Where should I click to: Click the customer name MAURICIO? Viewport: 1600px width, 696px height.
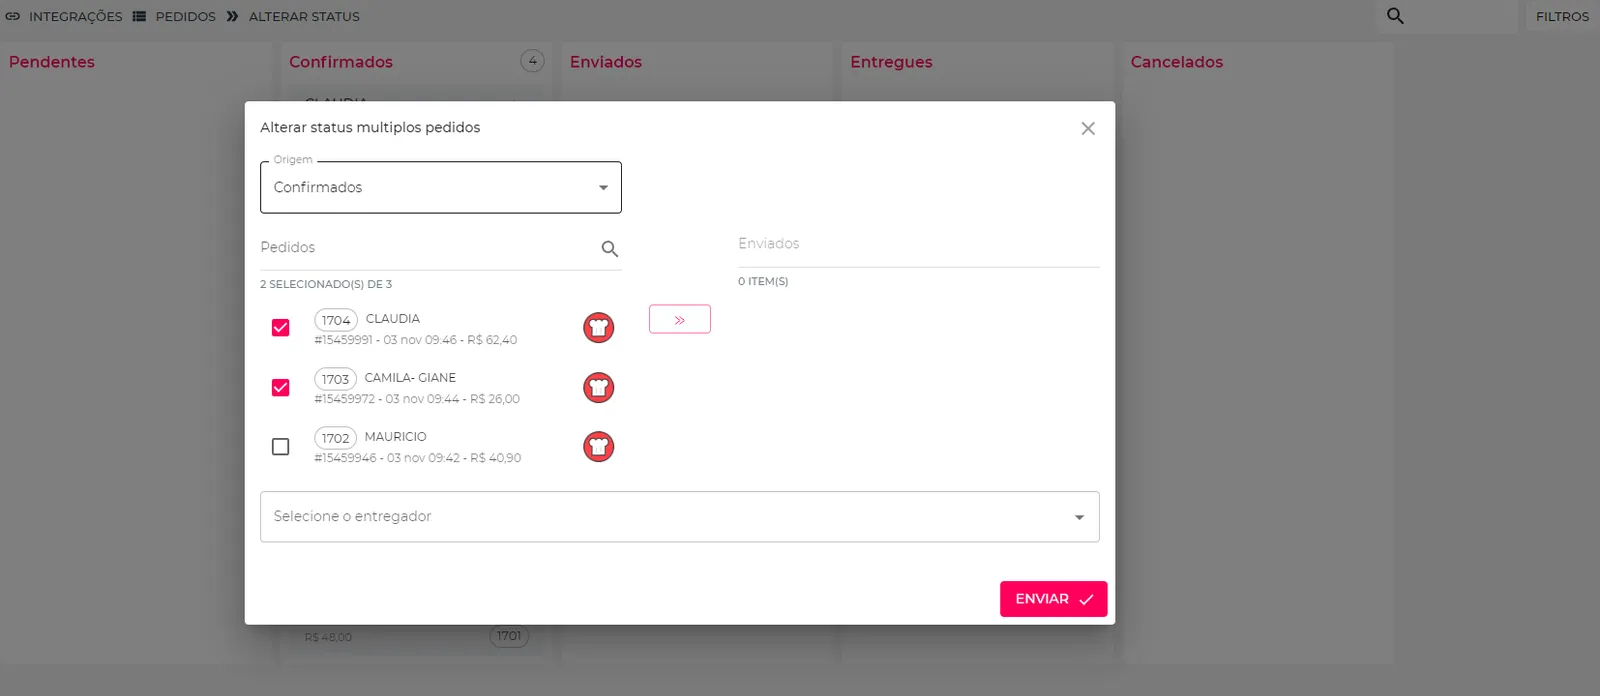click(395, 437)
